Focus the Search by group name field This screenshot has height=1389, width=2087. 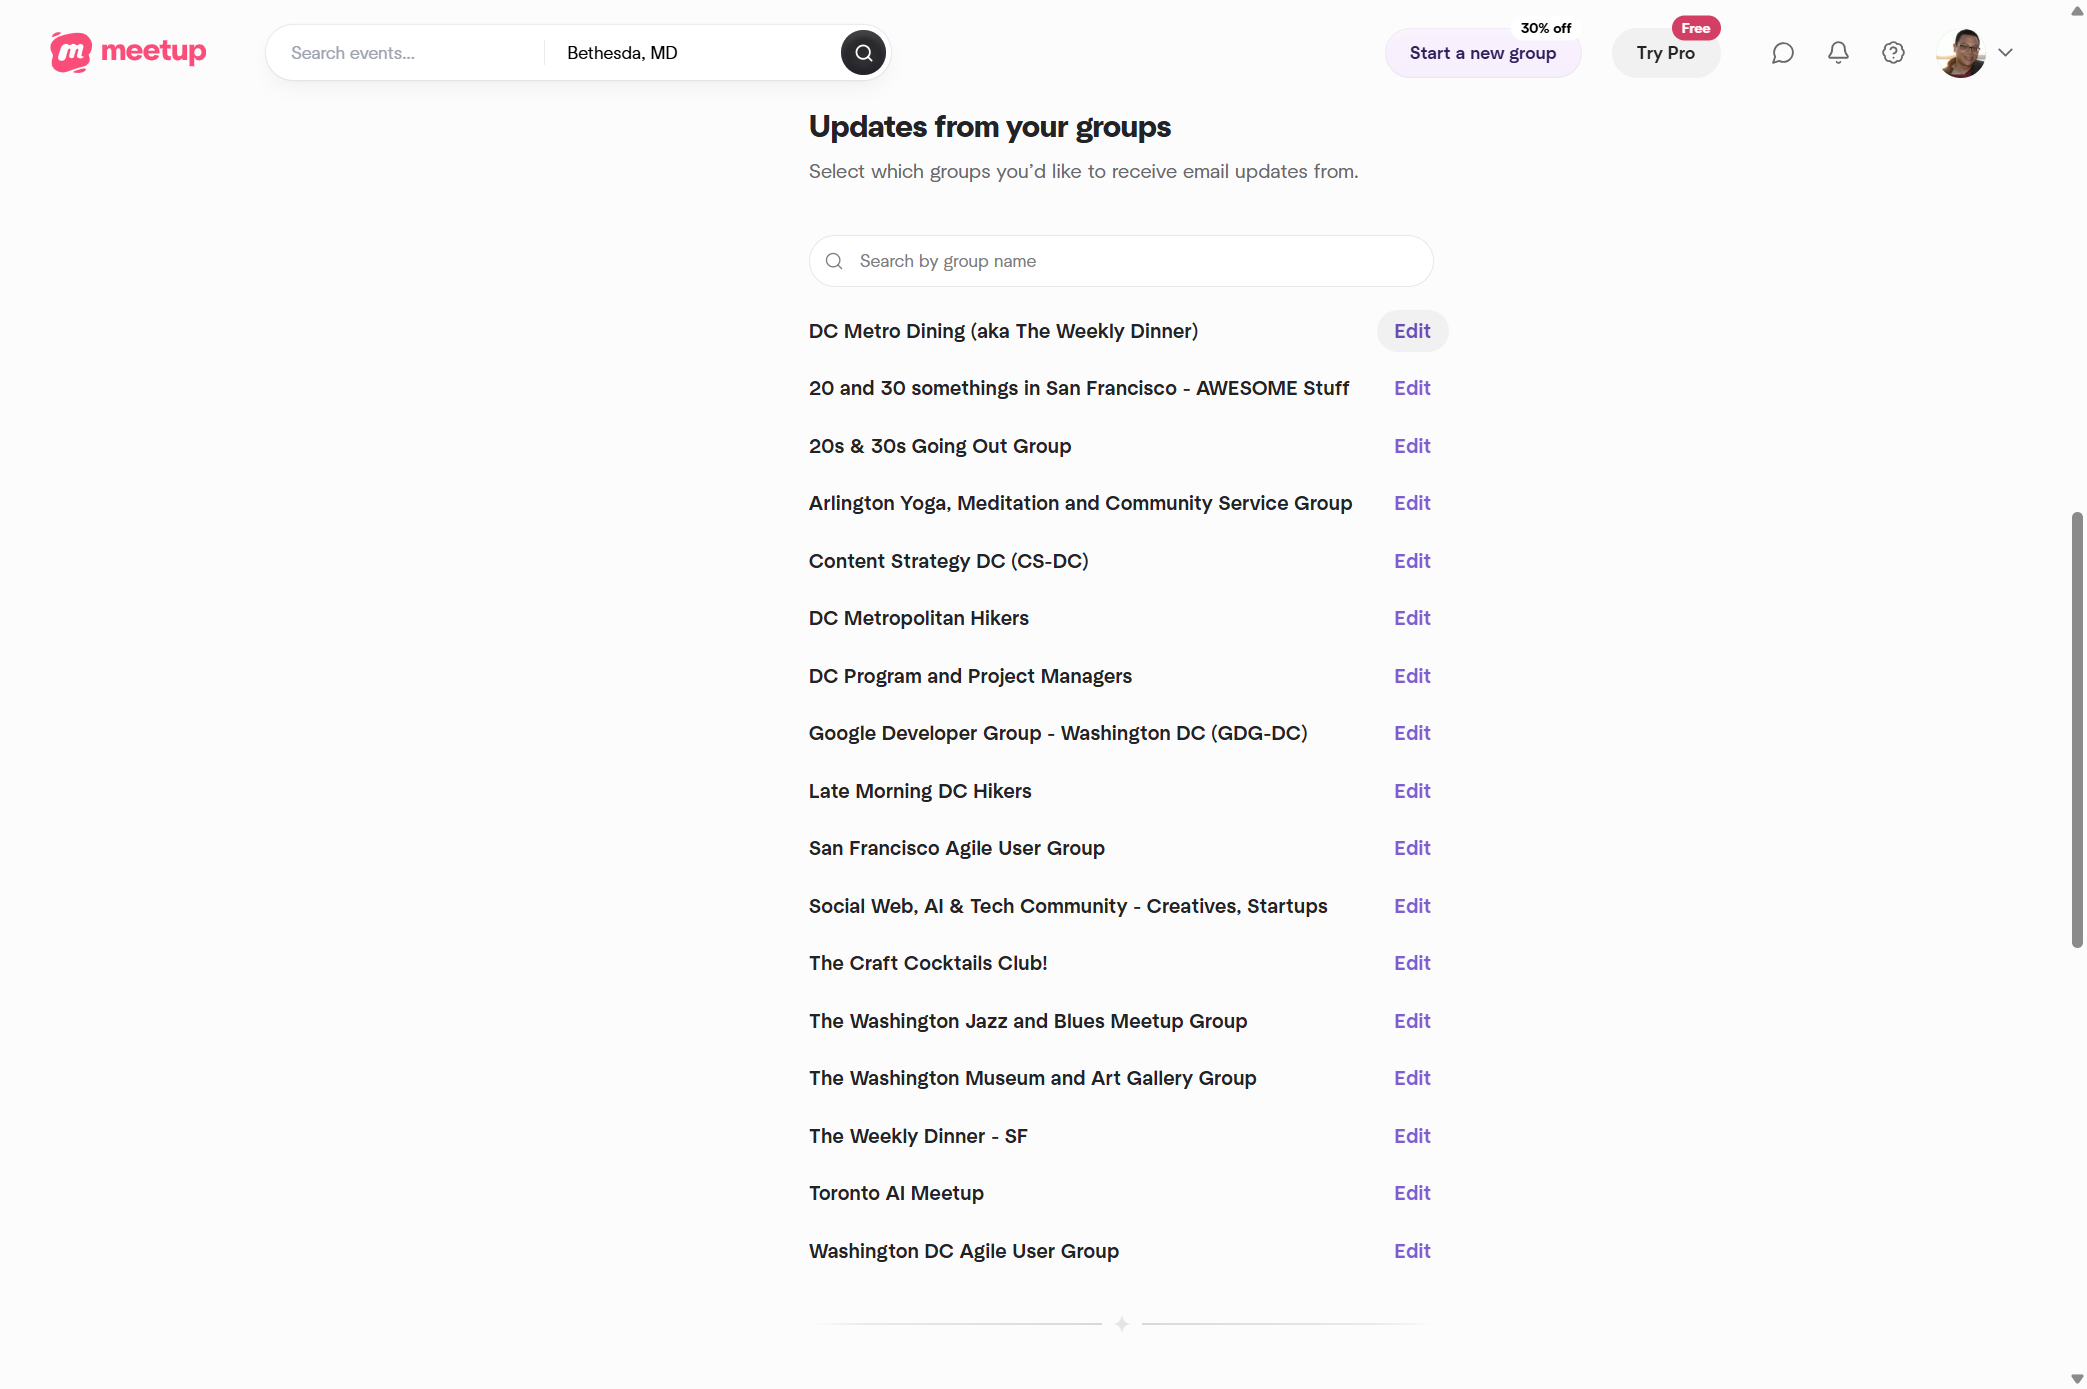[x=1121, y=261]
